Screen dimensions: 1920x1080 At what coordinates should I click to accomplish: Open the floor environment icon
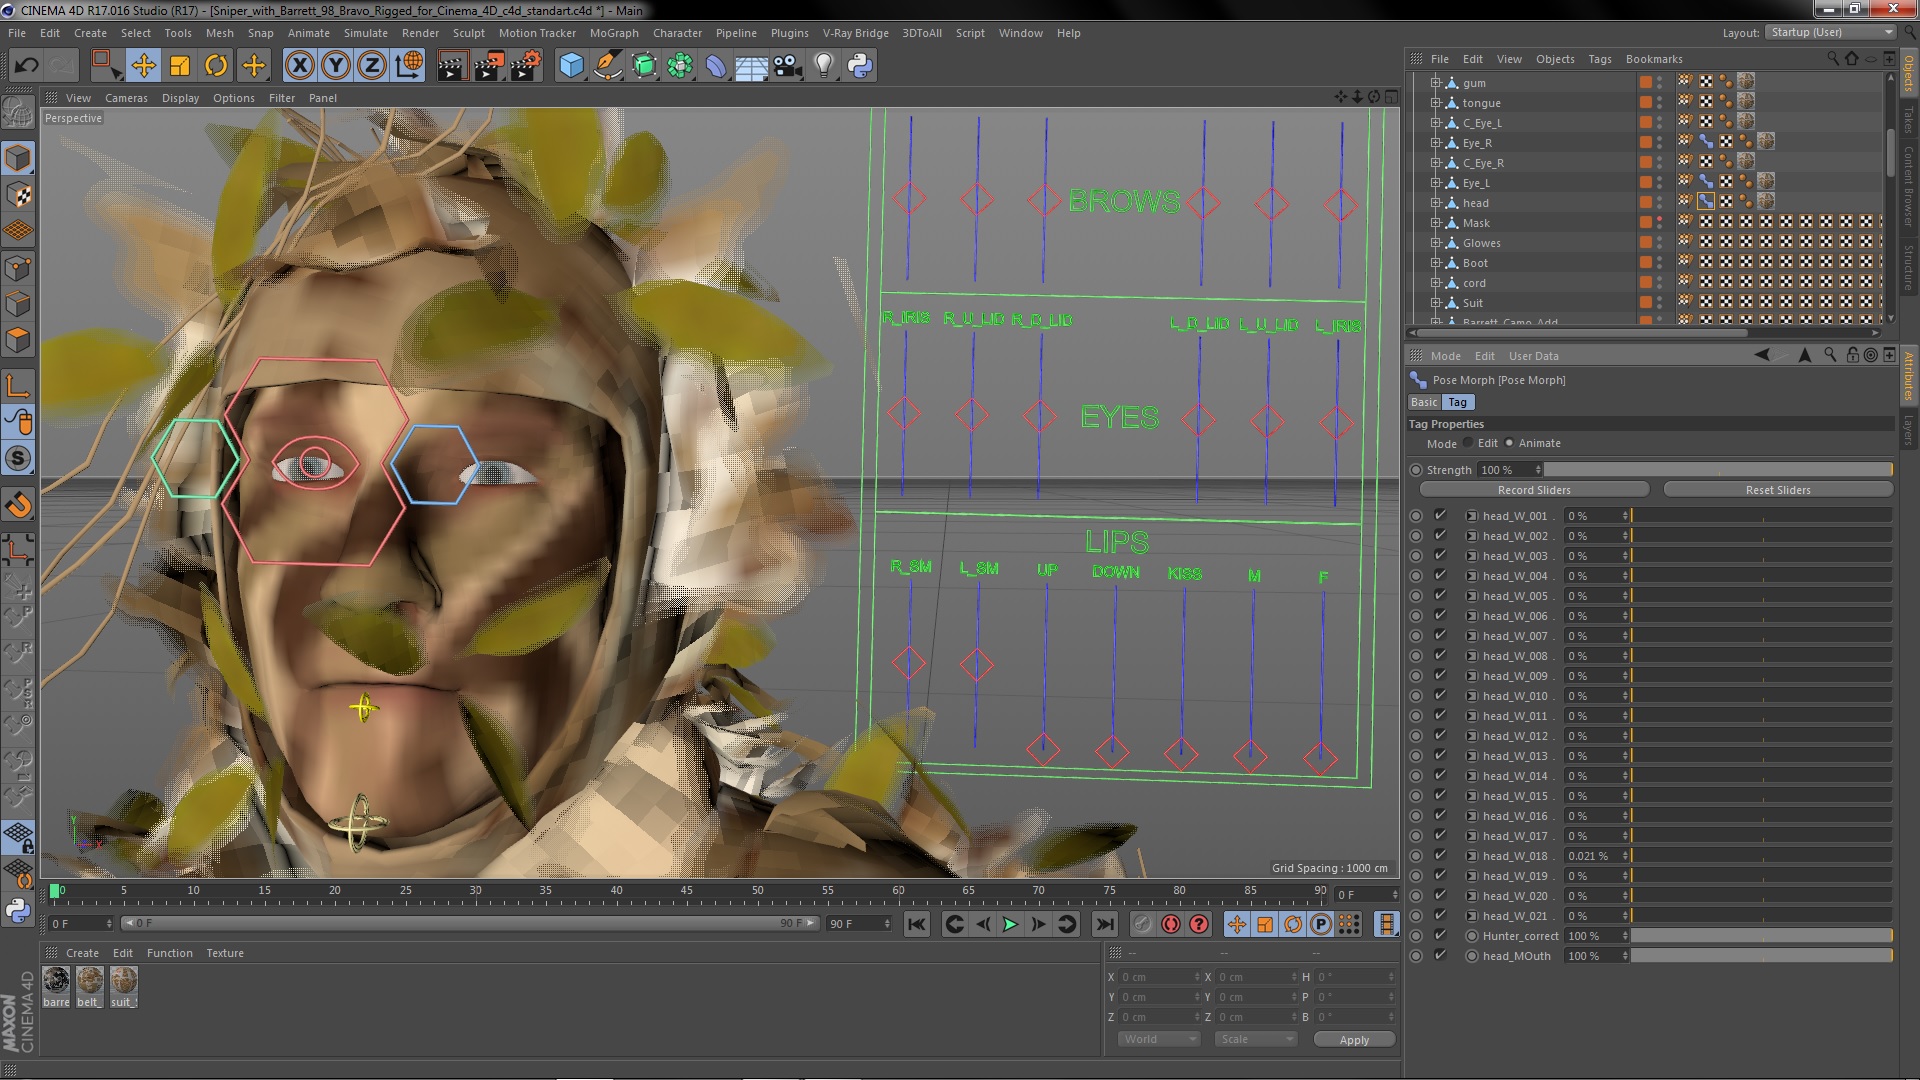coord(751,66)
